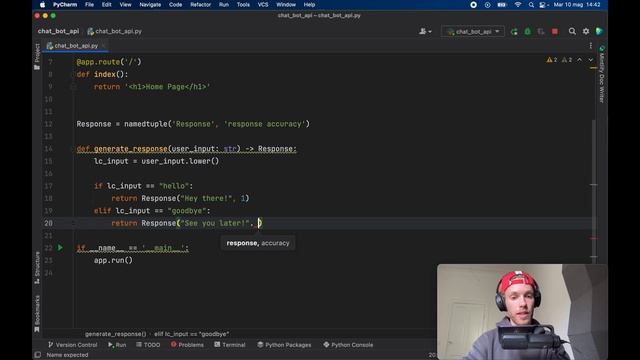The width and height of the screenshot is (640, 360).
Task: Click the run with coverage icon
Action: click(x=541, y=31)
